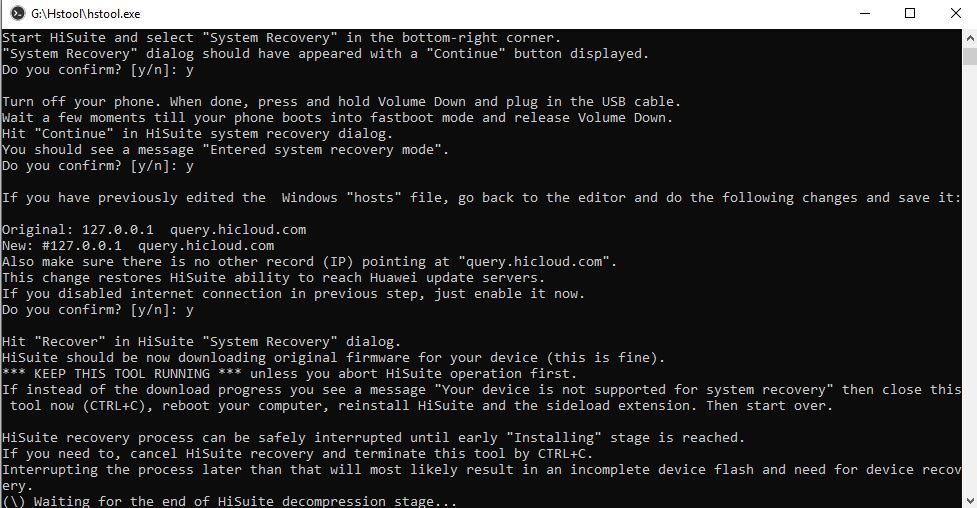The height and width of the screenshot is (508, 977).
Task: Click the spinner "(\)" on the Waiting line
Action: coord(13,501)
